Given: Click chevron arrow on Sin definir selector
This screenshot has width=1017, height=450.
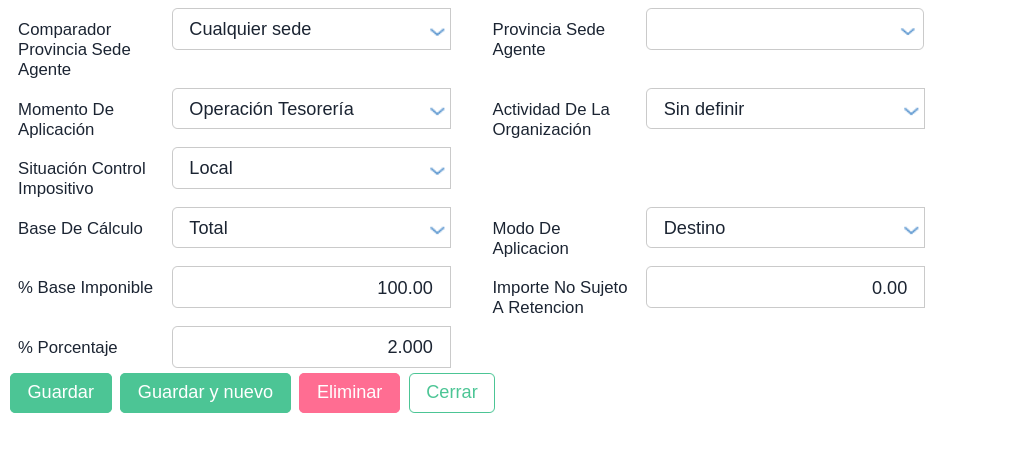Looking at the screenshot, I should coord(911,111).
